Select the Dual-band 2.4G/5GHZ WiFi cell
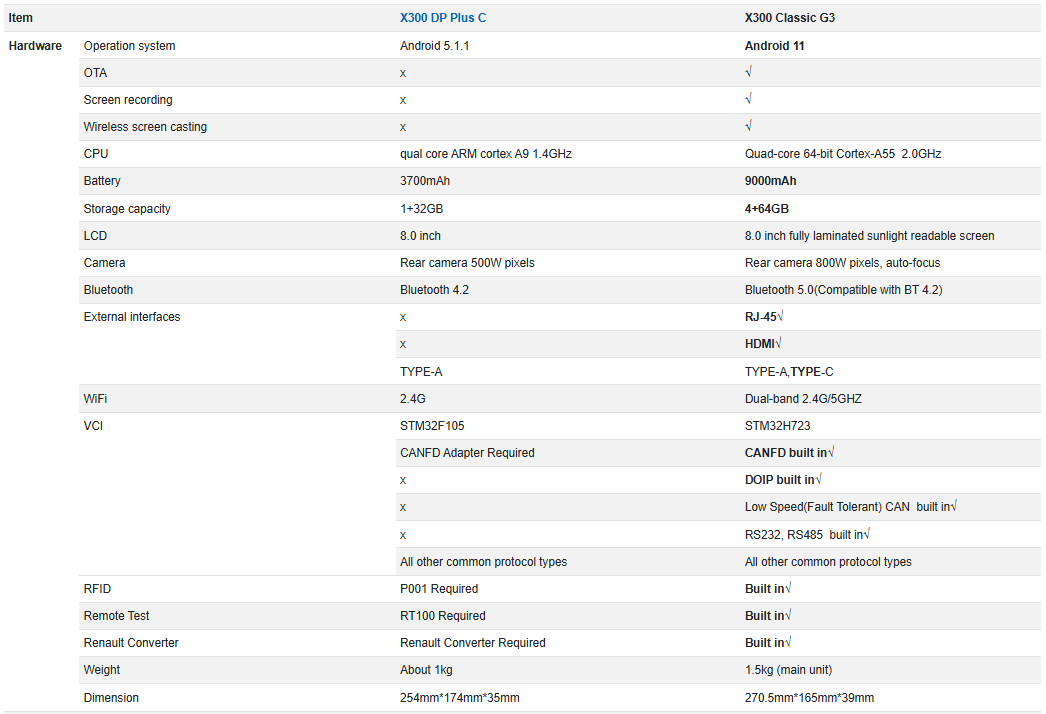This screenshot has height=714, width=1046. 803,398
